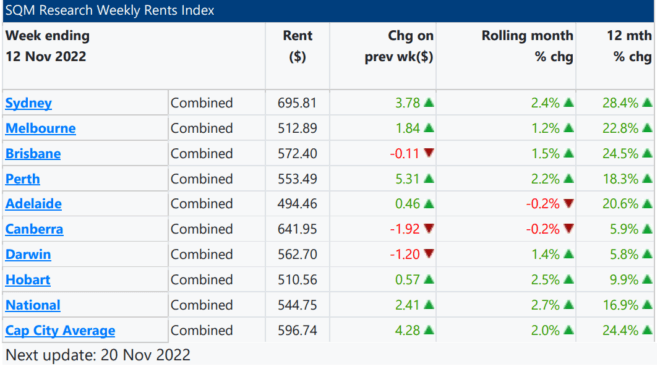Open the Darwin rents link
Image resolution: width=657 pixels, height=368 pixels.
[x=28, y=254]
